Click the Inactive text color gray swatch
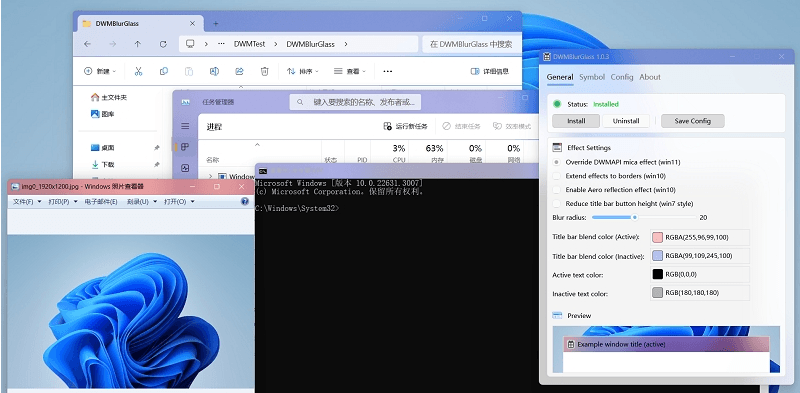The width and height of the screenshot is (800, 393). coord(658,293)
